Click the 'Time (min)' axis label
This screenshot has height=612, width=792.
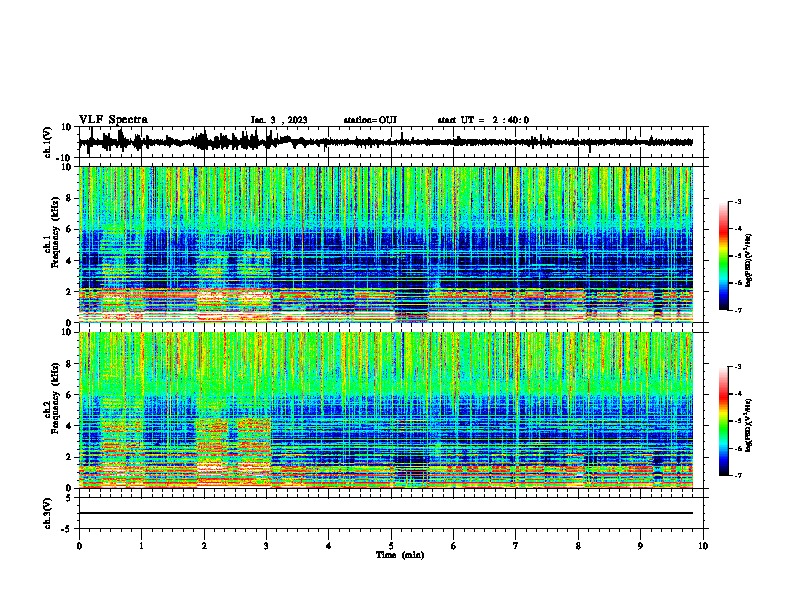coord(400,555)
